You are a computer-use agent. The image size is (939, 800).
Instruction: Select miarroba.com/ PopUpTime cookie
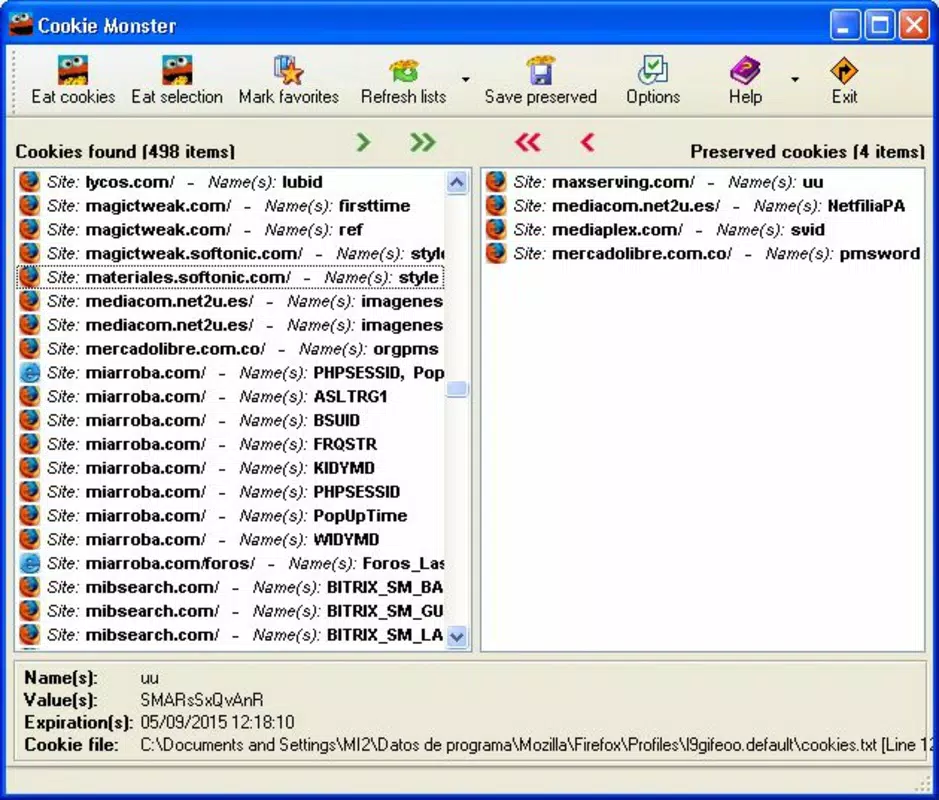click(231, 516)
